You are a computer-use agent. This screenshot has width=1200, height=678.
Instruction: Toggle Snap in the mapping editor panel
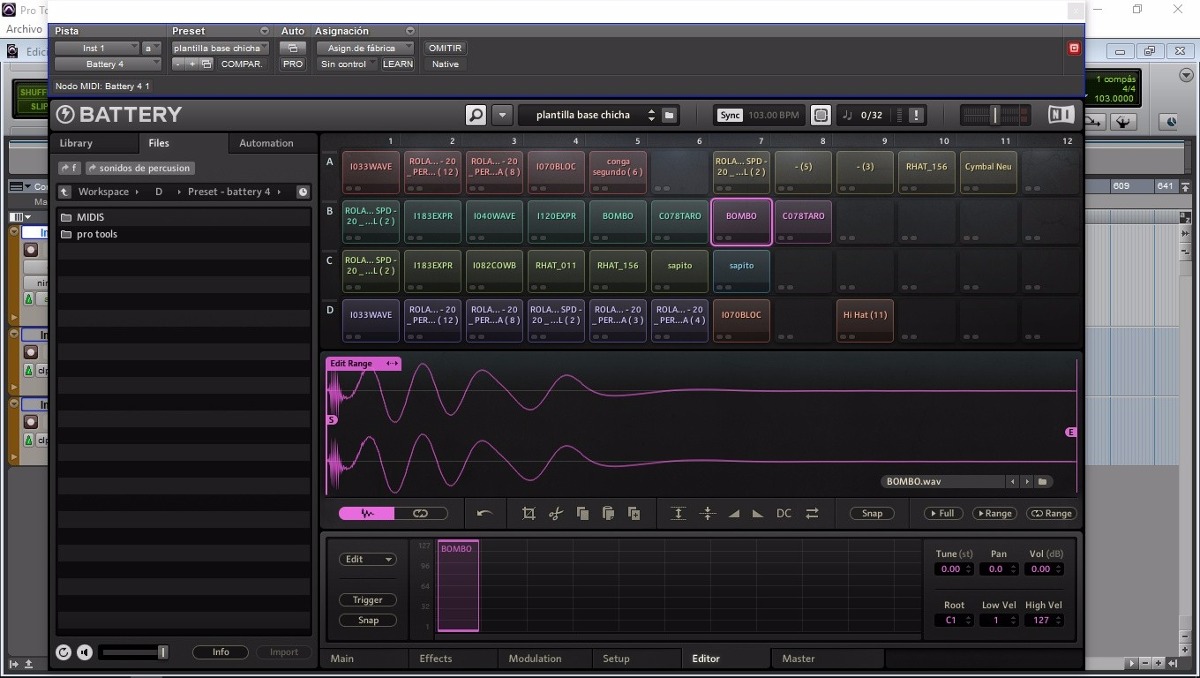point(368,620)
